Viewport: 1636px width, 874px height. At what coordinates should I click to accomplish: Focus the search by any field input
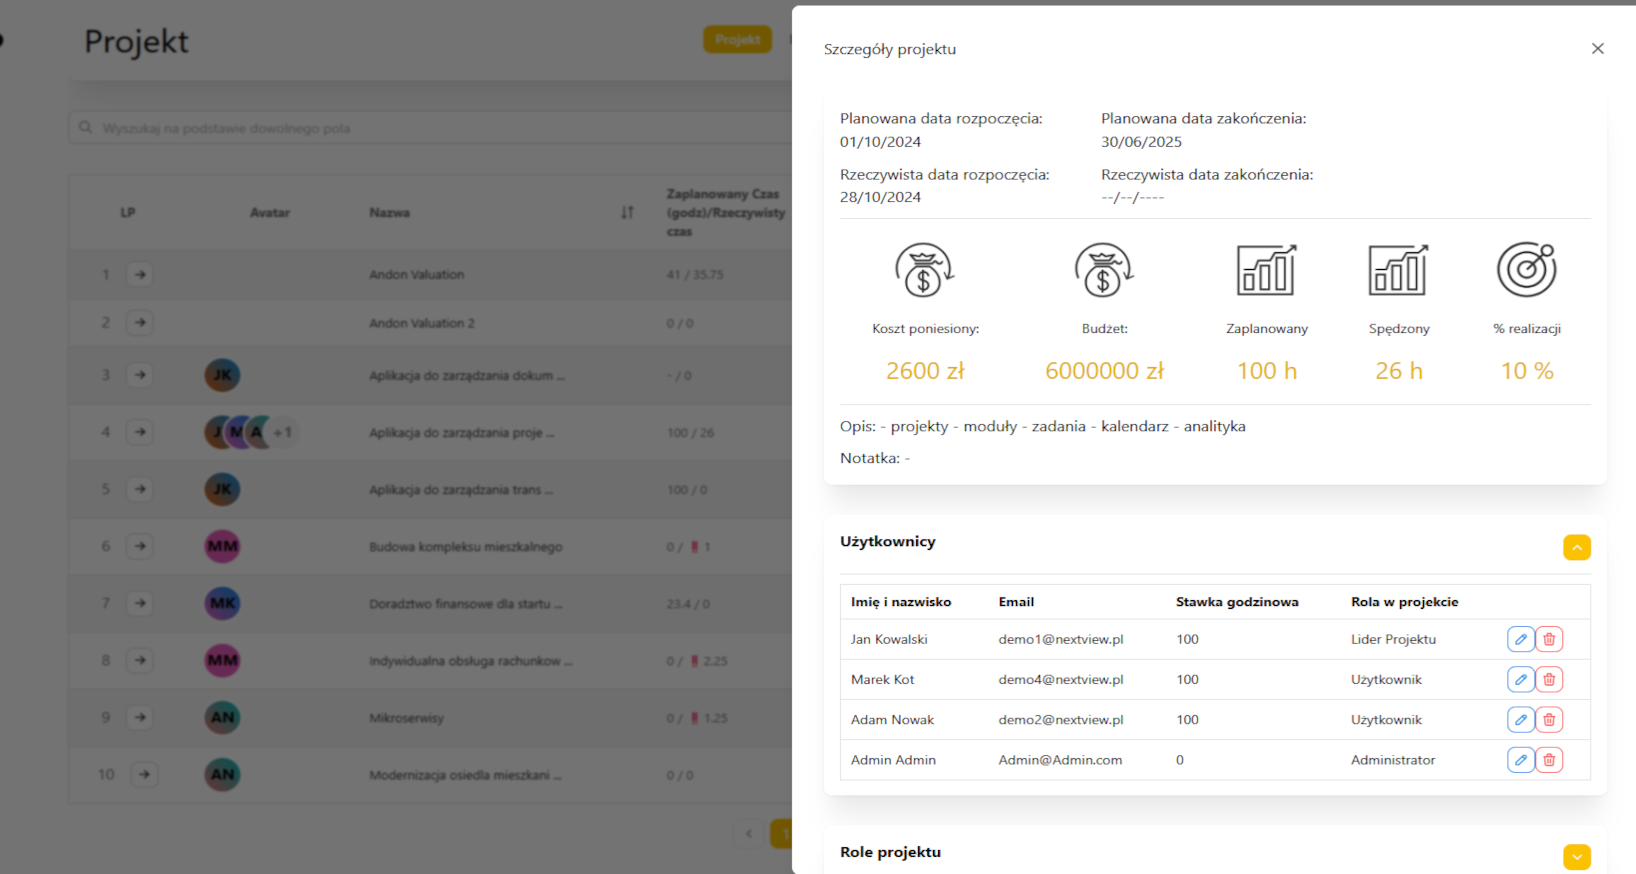coord(430,128)
